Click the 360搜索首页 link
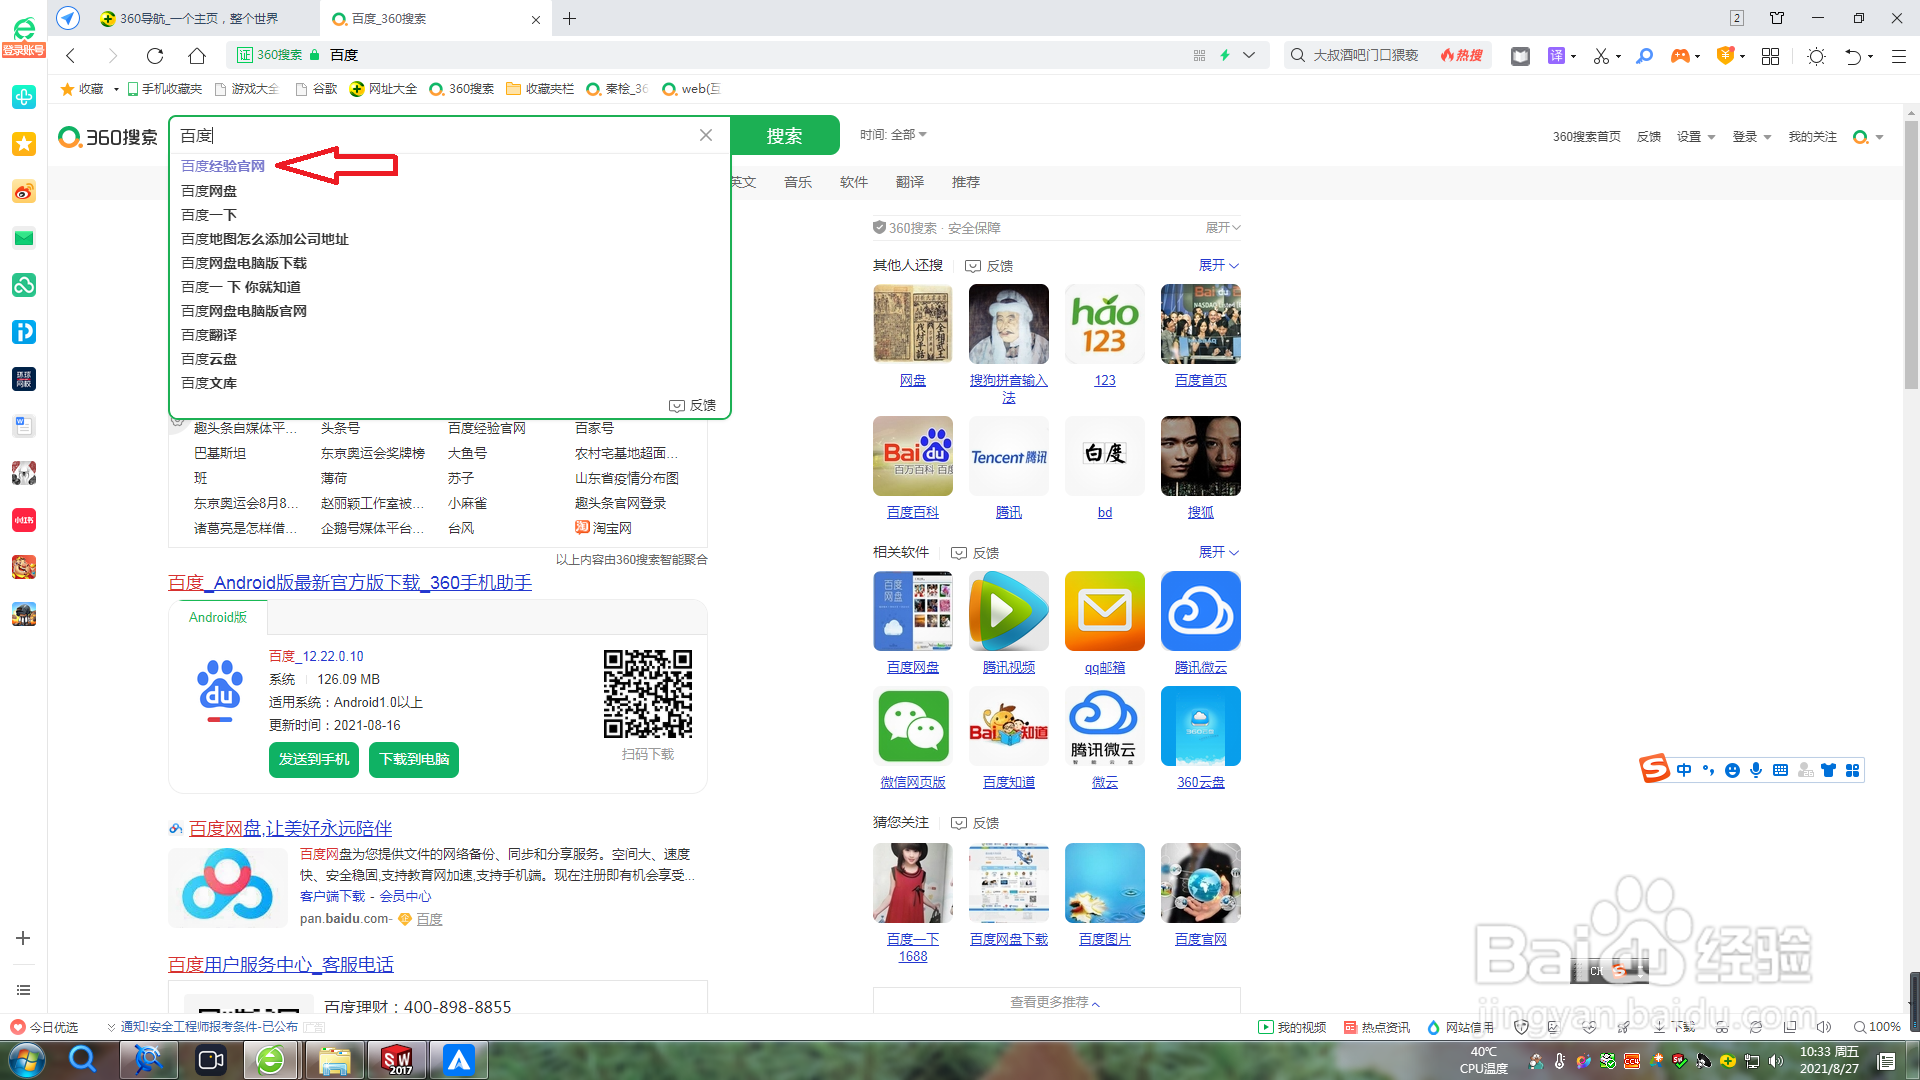The width and height of the screenshot is (1920, 1080). (x=1586, y=137)
